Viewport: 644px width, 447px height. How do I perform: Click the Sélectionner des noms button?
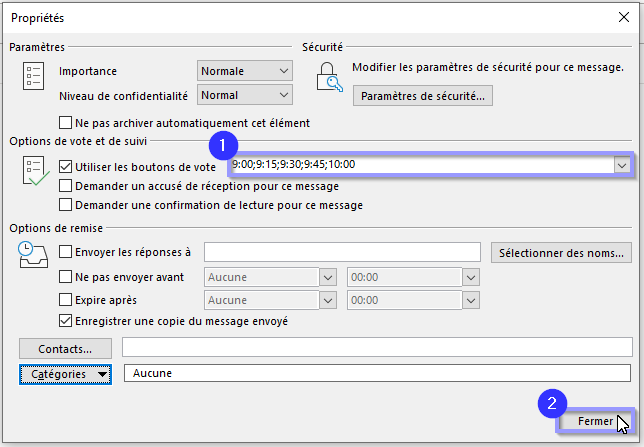[561, 253]
